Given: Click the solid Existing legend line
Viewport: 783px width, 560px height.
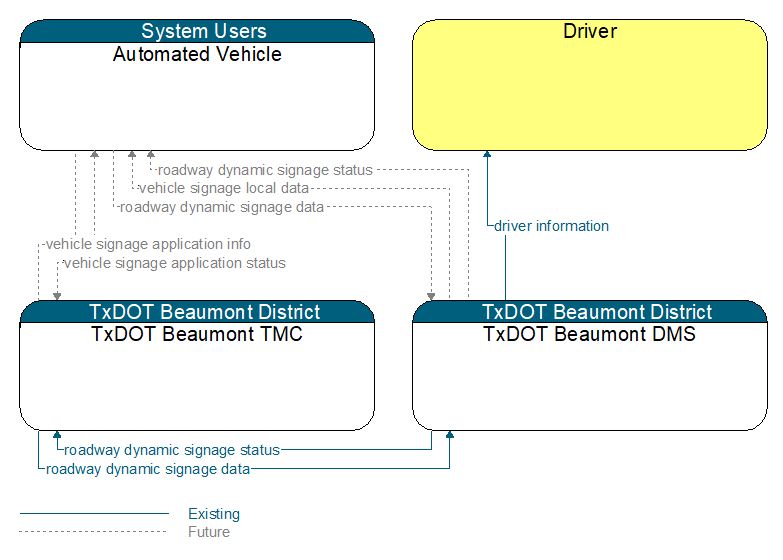Looking at the screenshot, I should pyautogui.click(x=94, y=513).
